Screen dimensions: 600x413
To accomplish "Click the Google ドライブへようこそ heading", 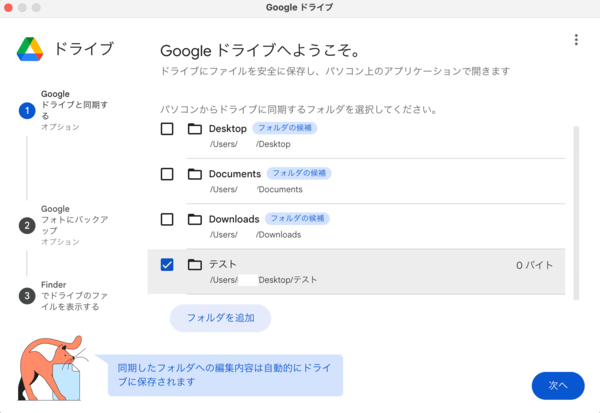I will (x=260, y=51).
